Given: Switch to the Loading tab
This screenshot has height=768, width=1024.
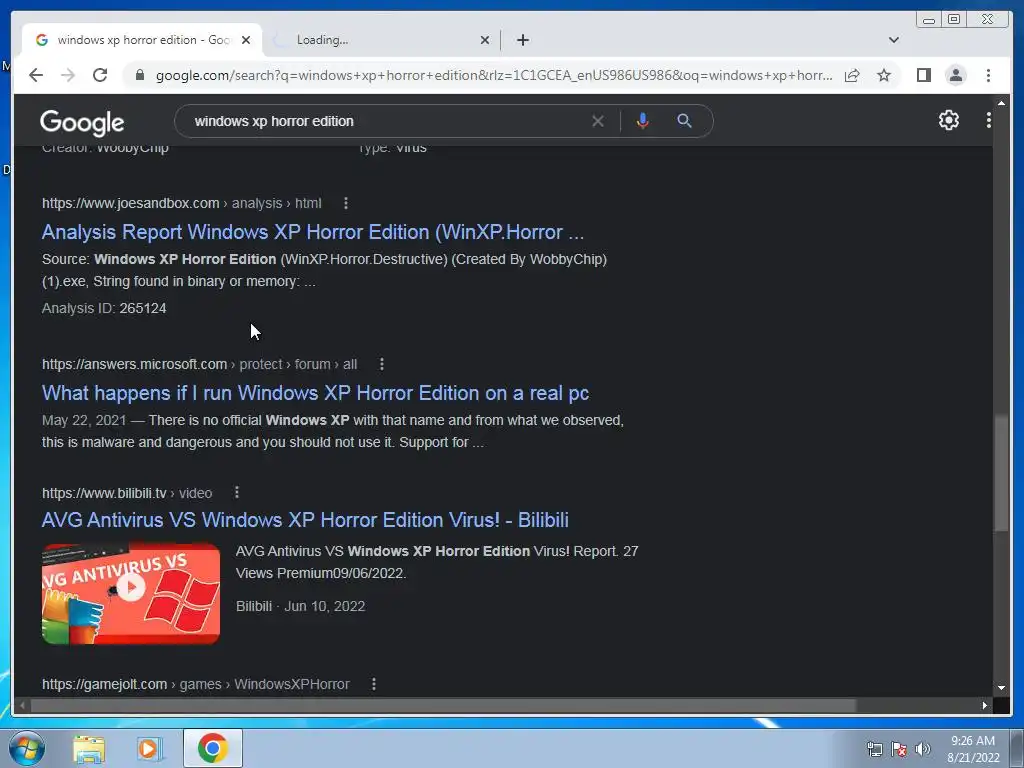Looking at the screenshot, I should (x=380, y=40).
